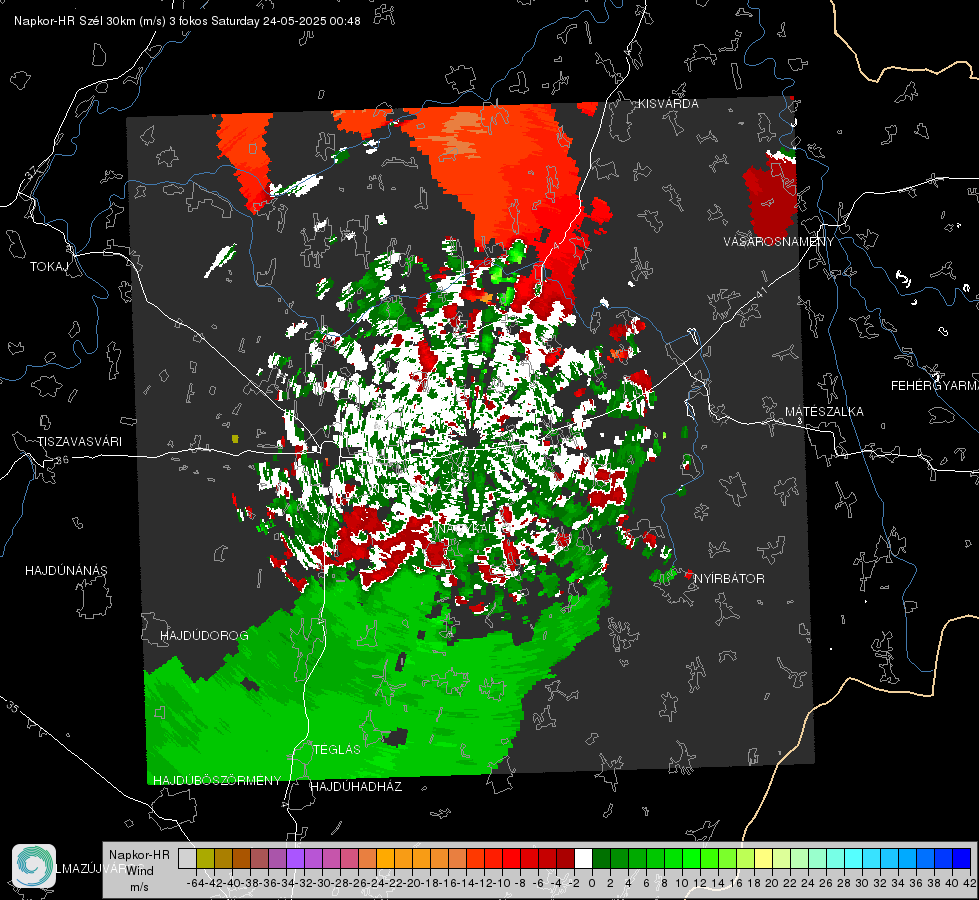
Task: Click the swirl logo icon at bottom left
Action: 34,866
